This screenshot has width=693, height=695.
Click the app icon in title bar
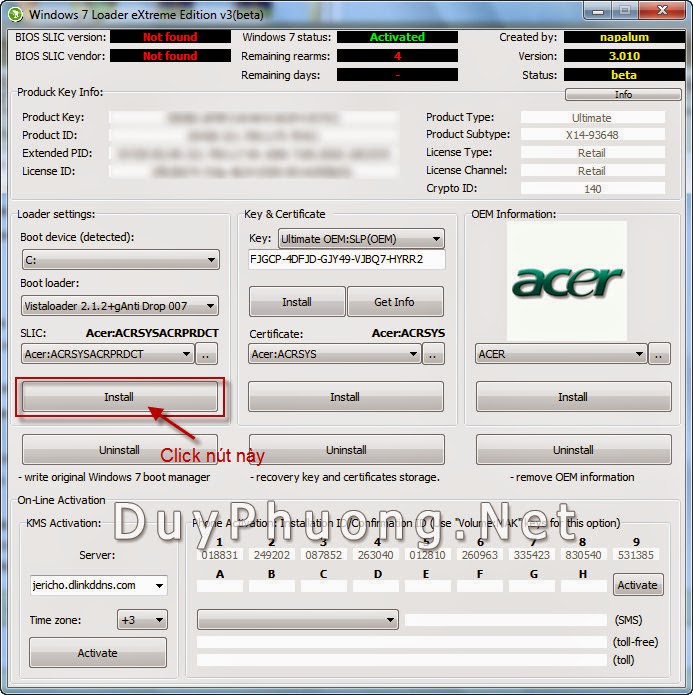(15, 14)
